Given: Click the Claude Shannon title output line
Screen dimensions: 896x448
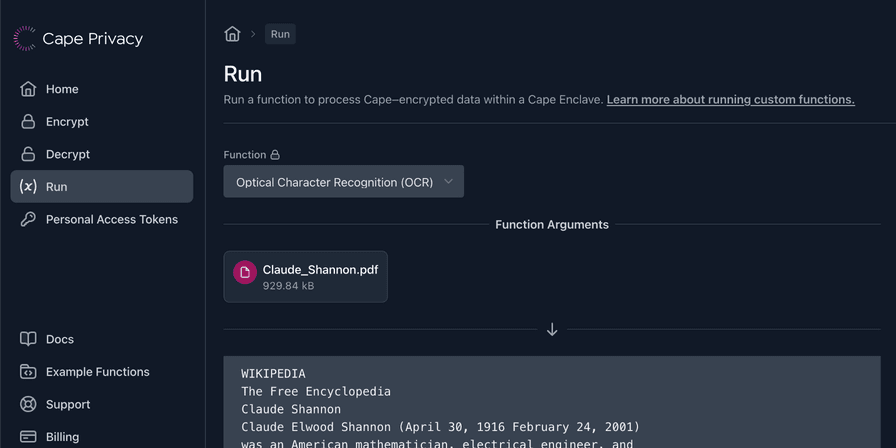Looking at the screenshot, I should (291, 409).
